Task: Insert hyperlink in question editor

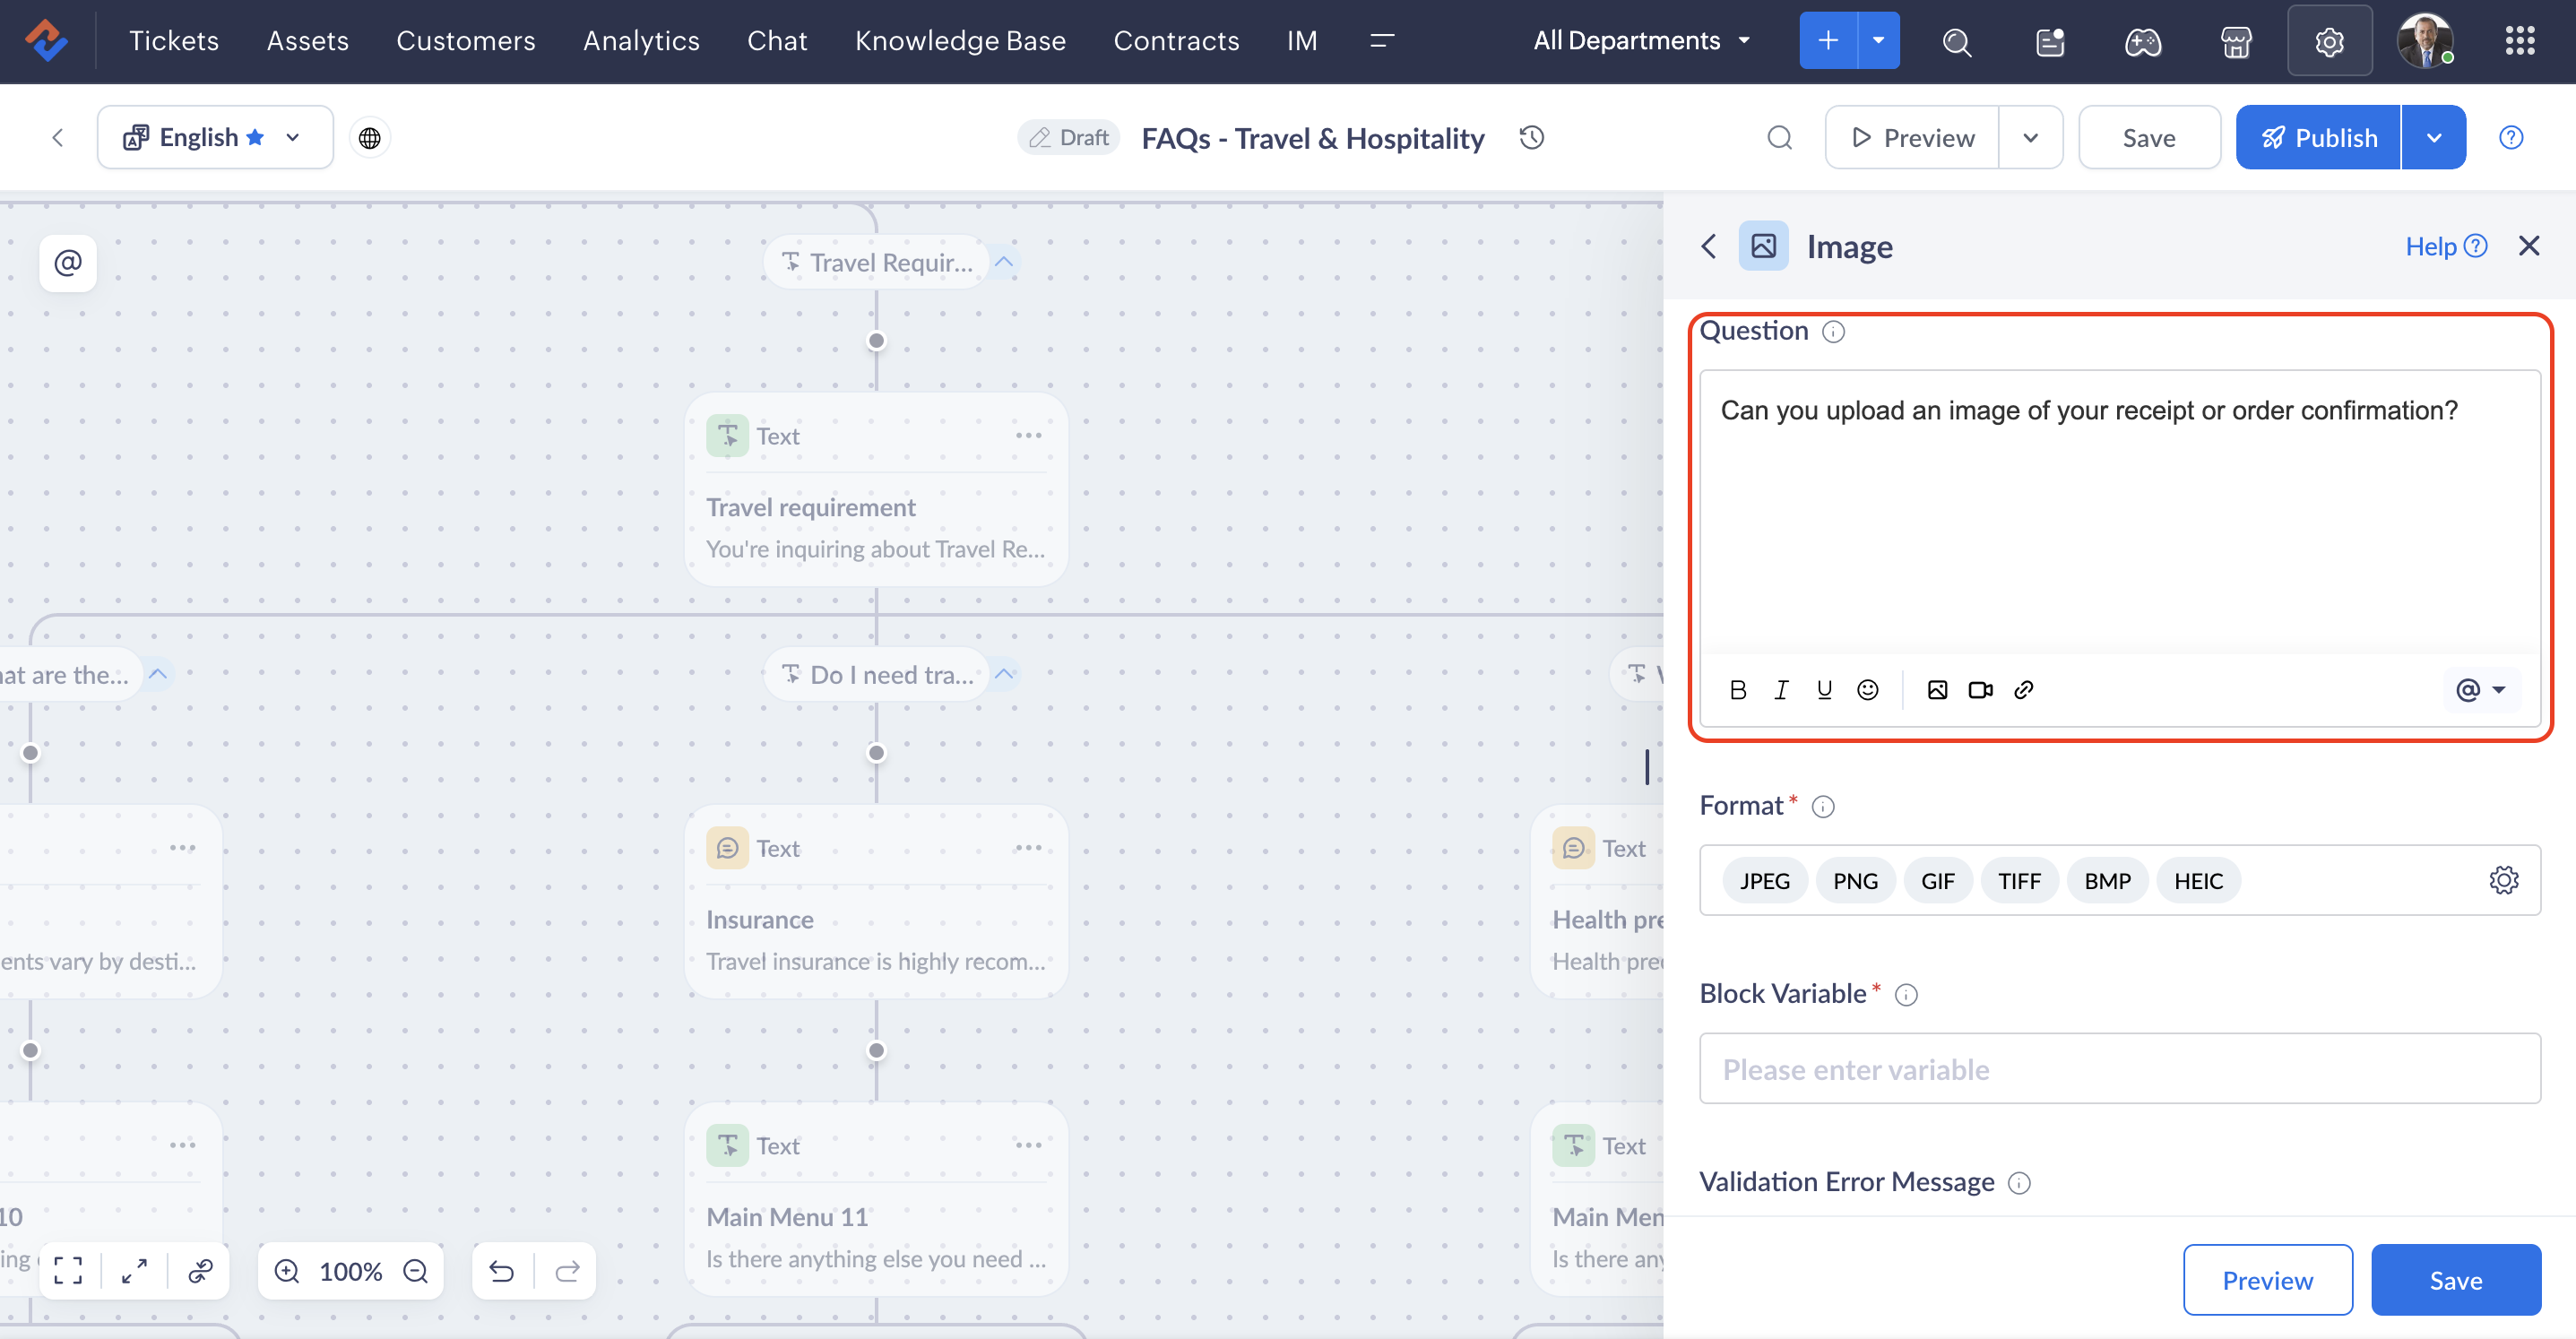Action: tap(2023, 690)
